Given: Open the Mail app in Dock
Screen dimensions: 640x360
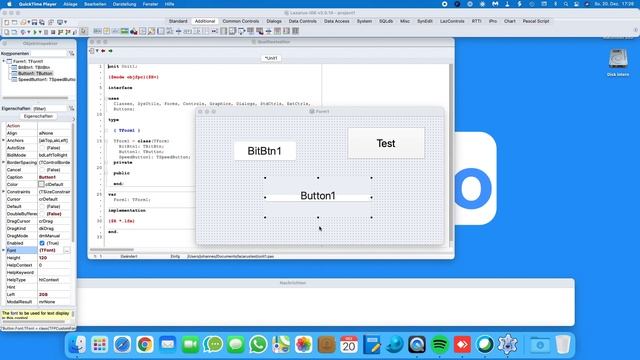Looking at the screenshot, I should coord(167,345).
